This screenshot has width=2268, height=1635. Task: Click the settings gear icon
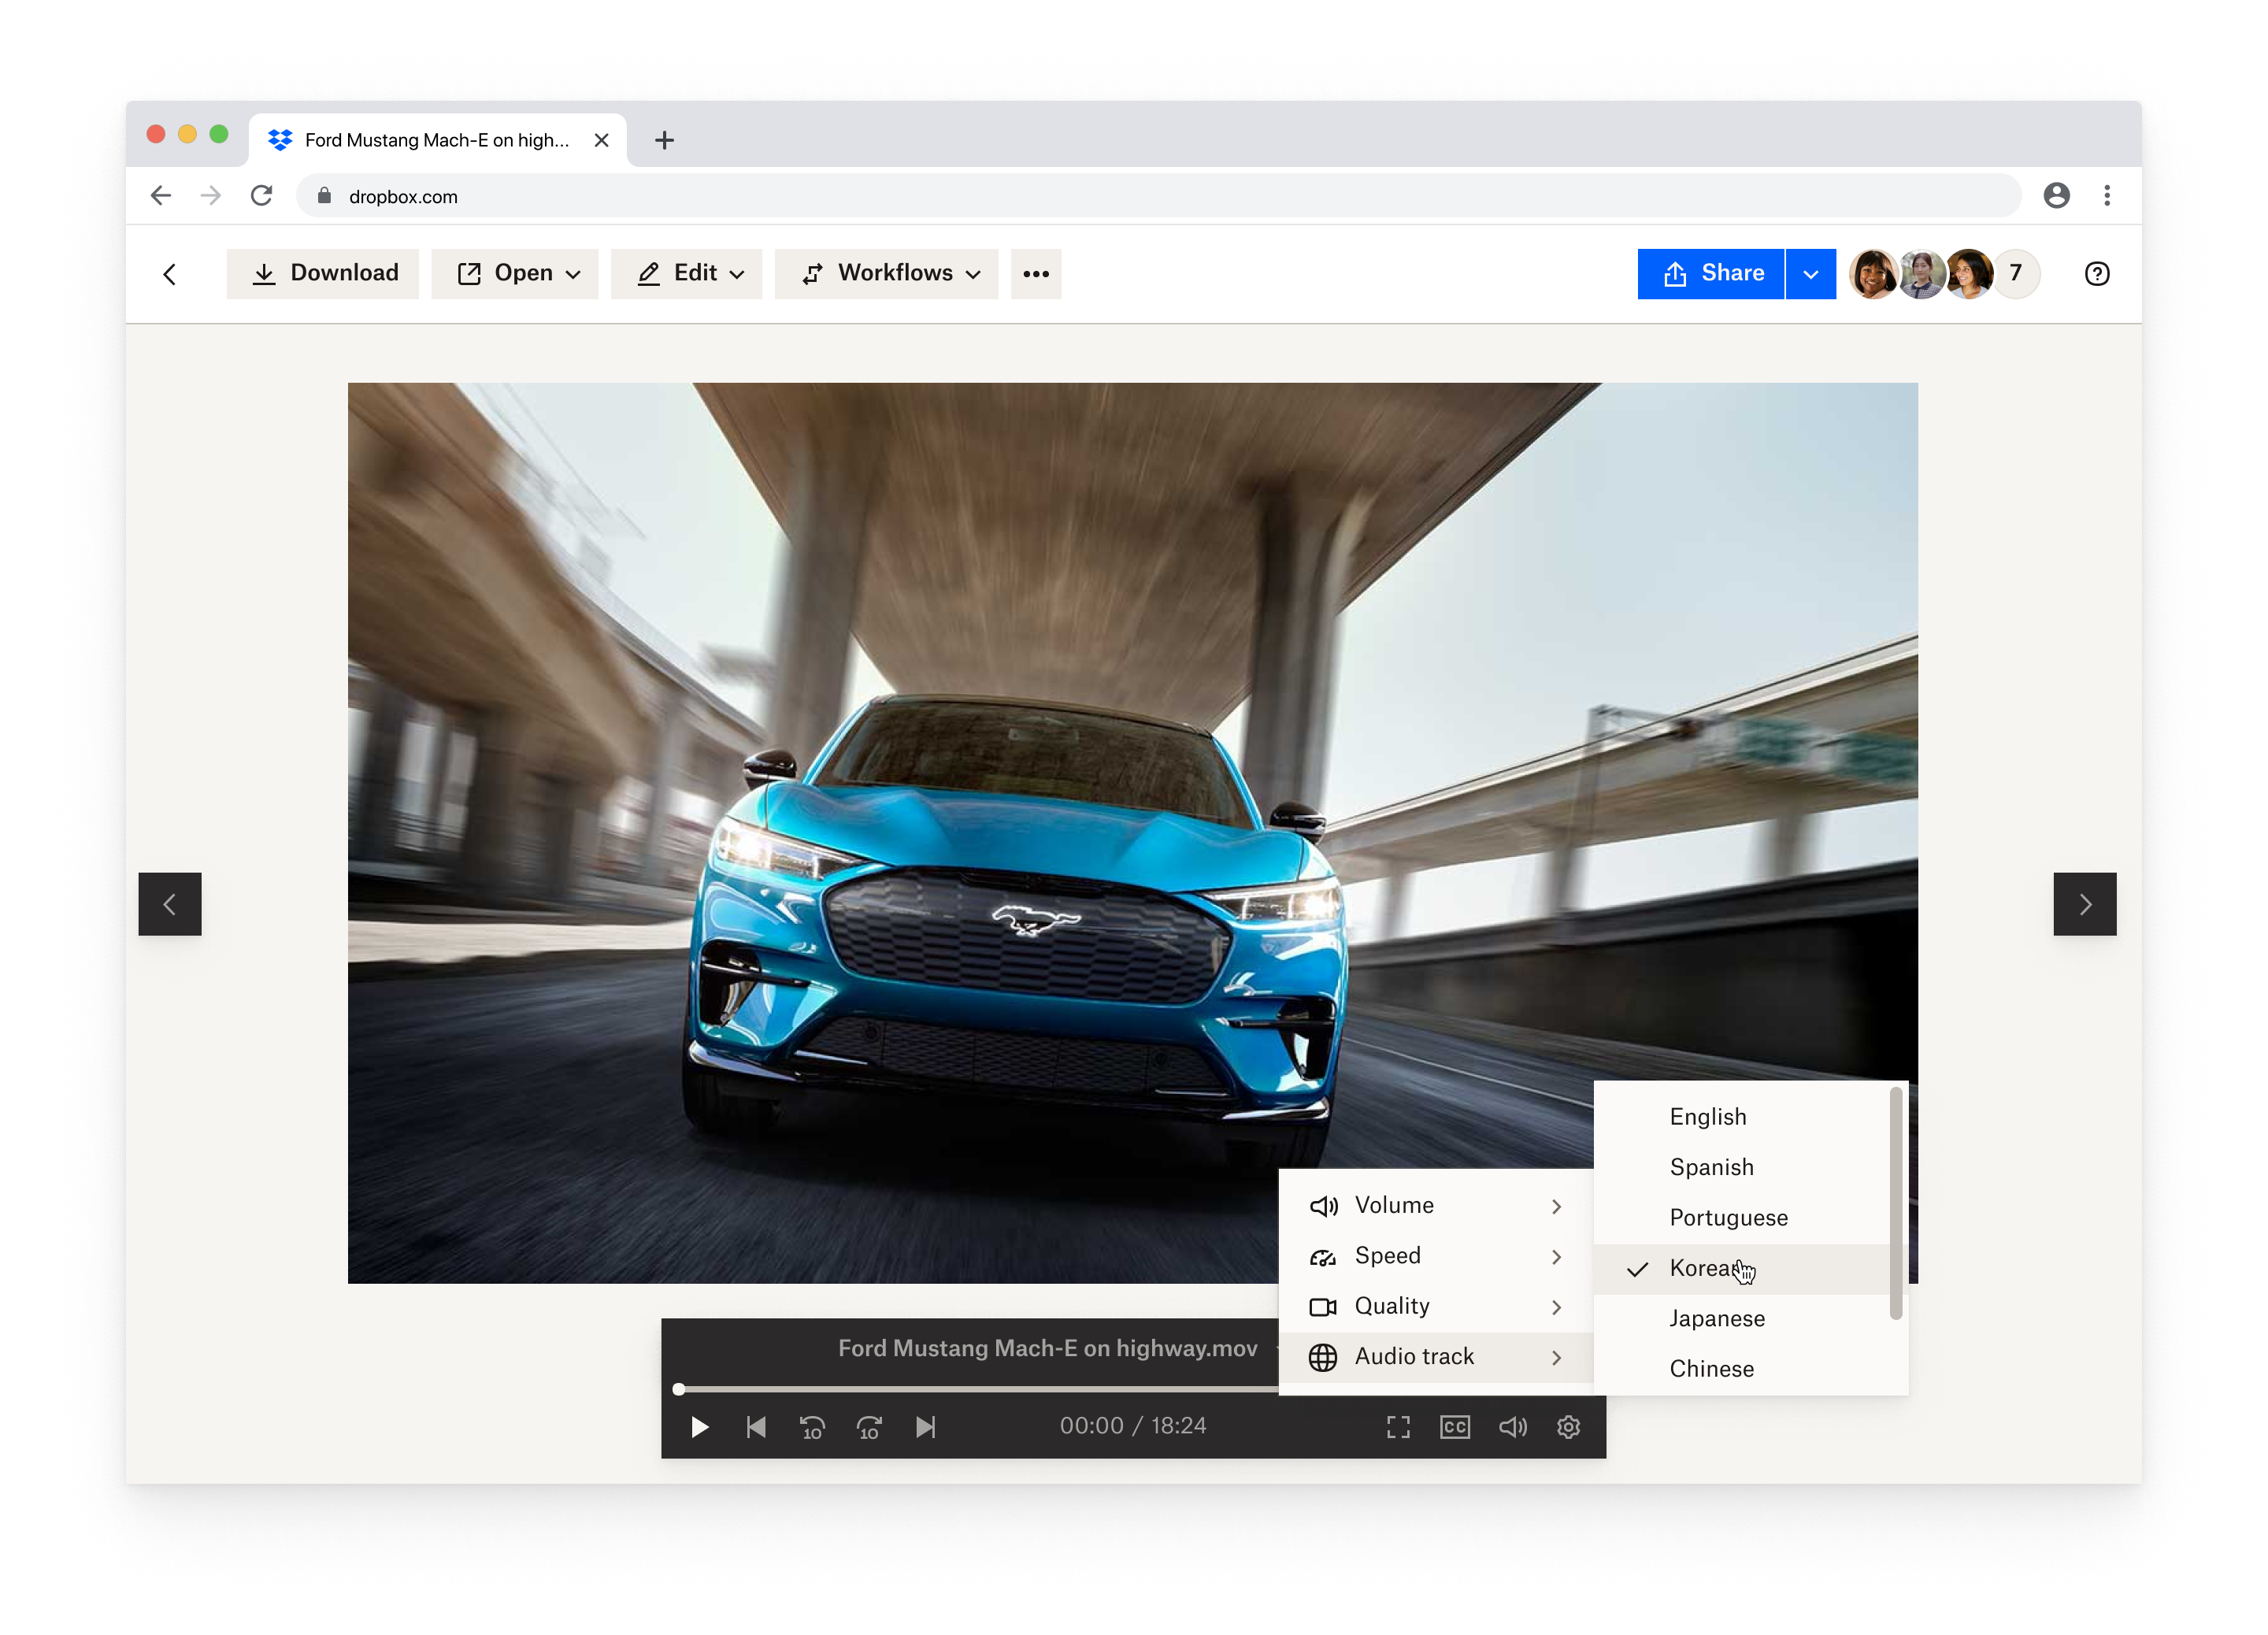[x=1569, y=1427]
